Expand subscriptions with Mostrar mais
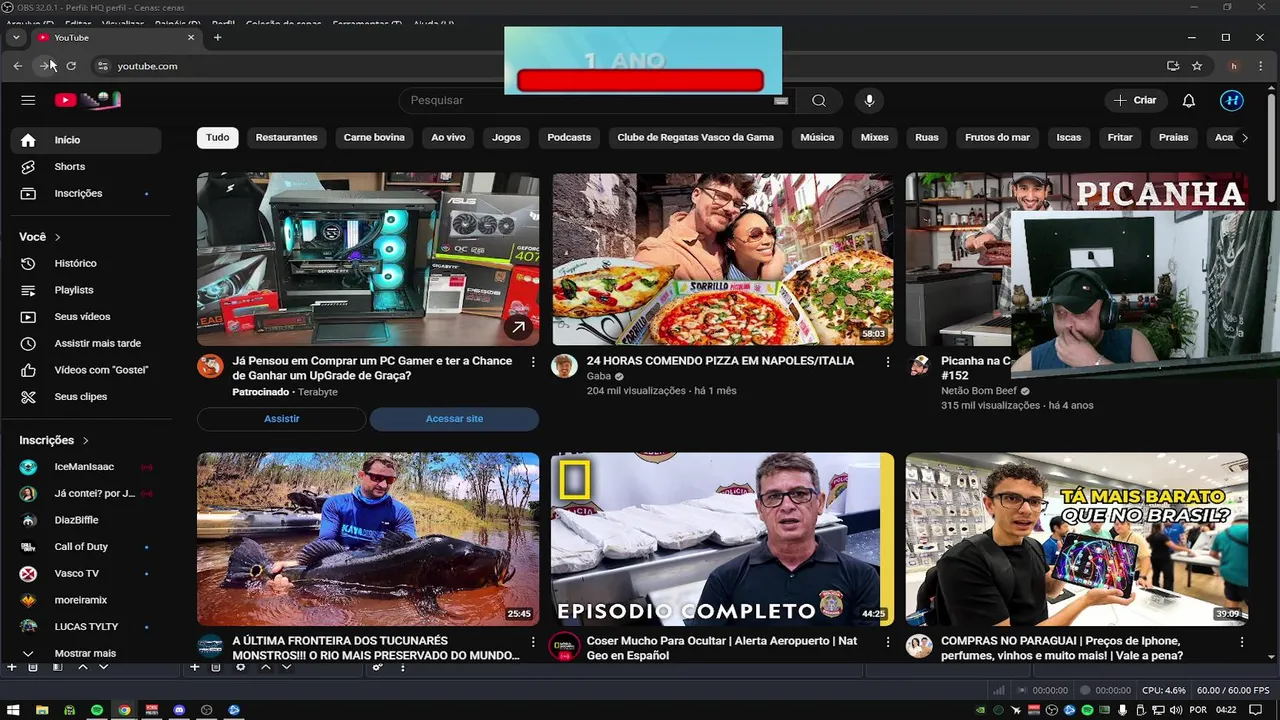Image resolution: width=1280 pixels, height=720 pixels. pos(86,653)
